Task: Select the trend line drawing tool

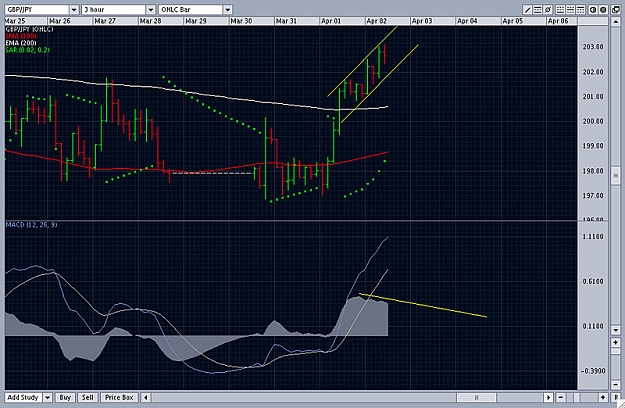Action: point(527,10)
